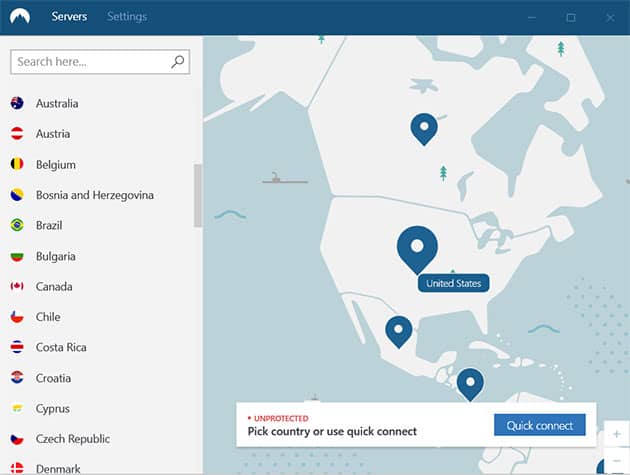Click the Bosnia and Herzegovina flag icon
This screenshot has width=630, height=475.
click(17, 195)
